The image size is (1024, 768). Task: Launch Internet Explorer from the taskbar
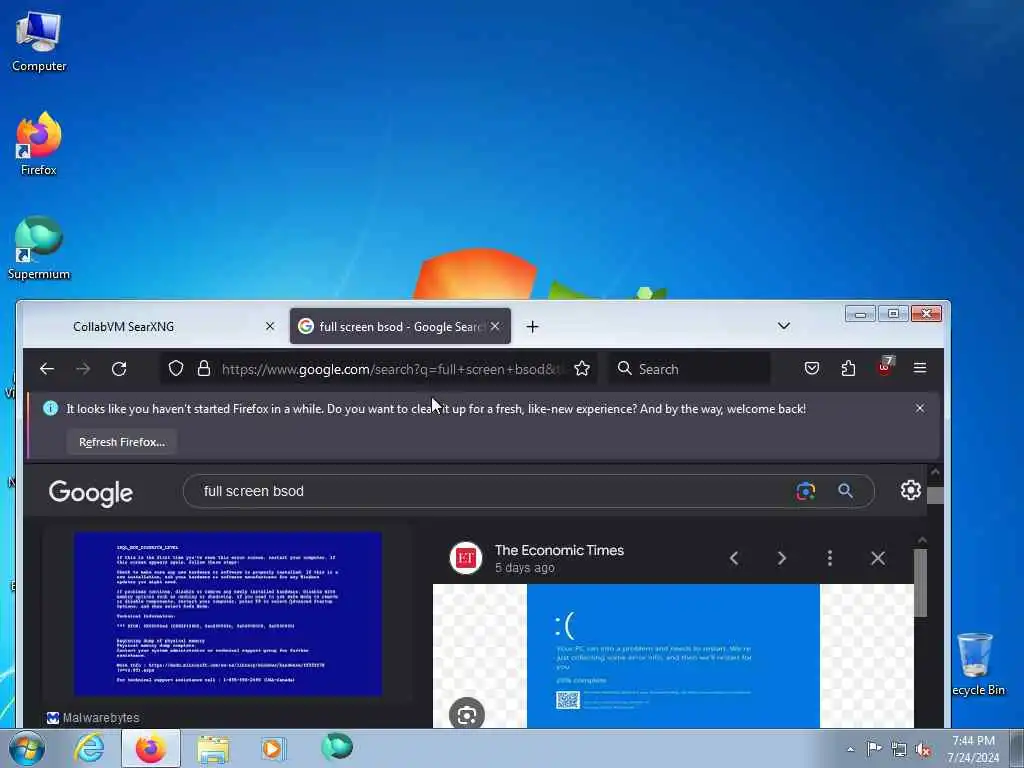(89, 748)
